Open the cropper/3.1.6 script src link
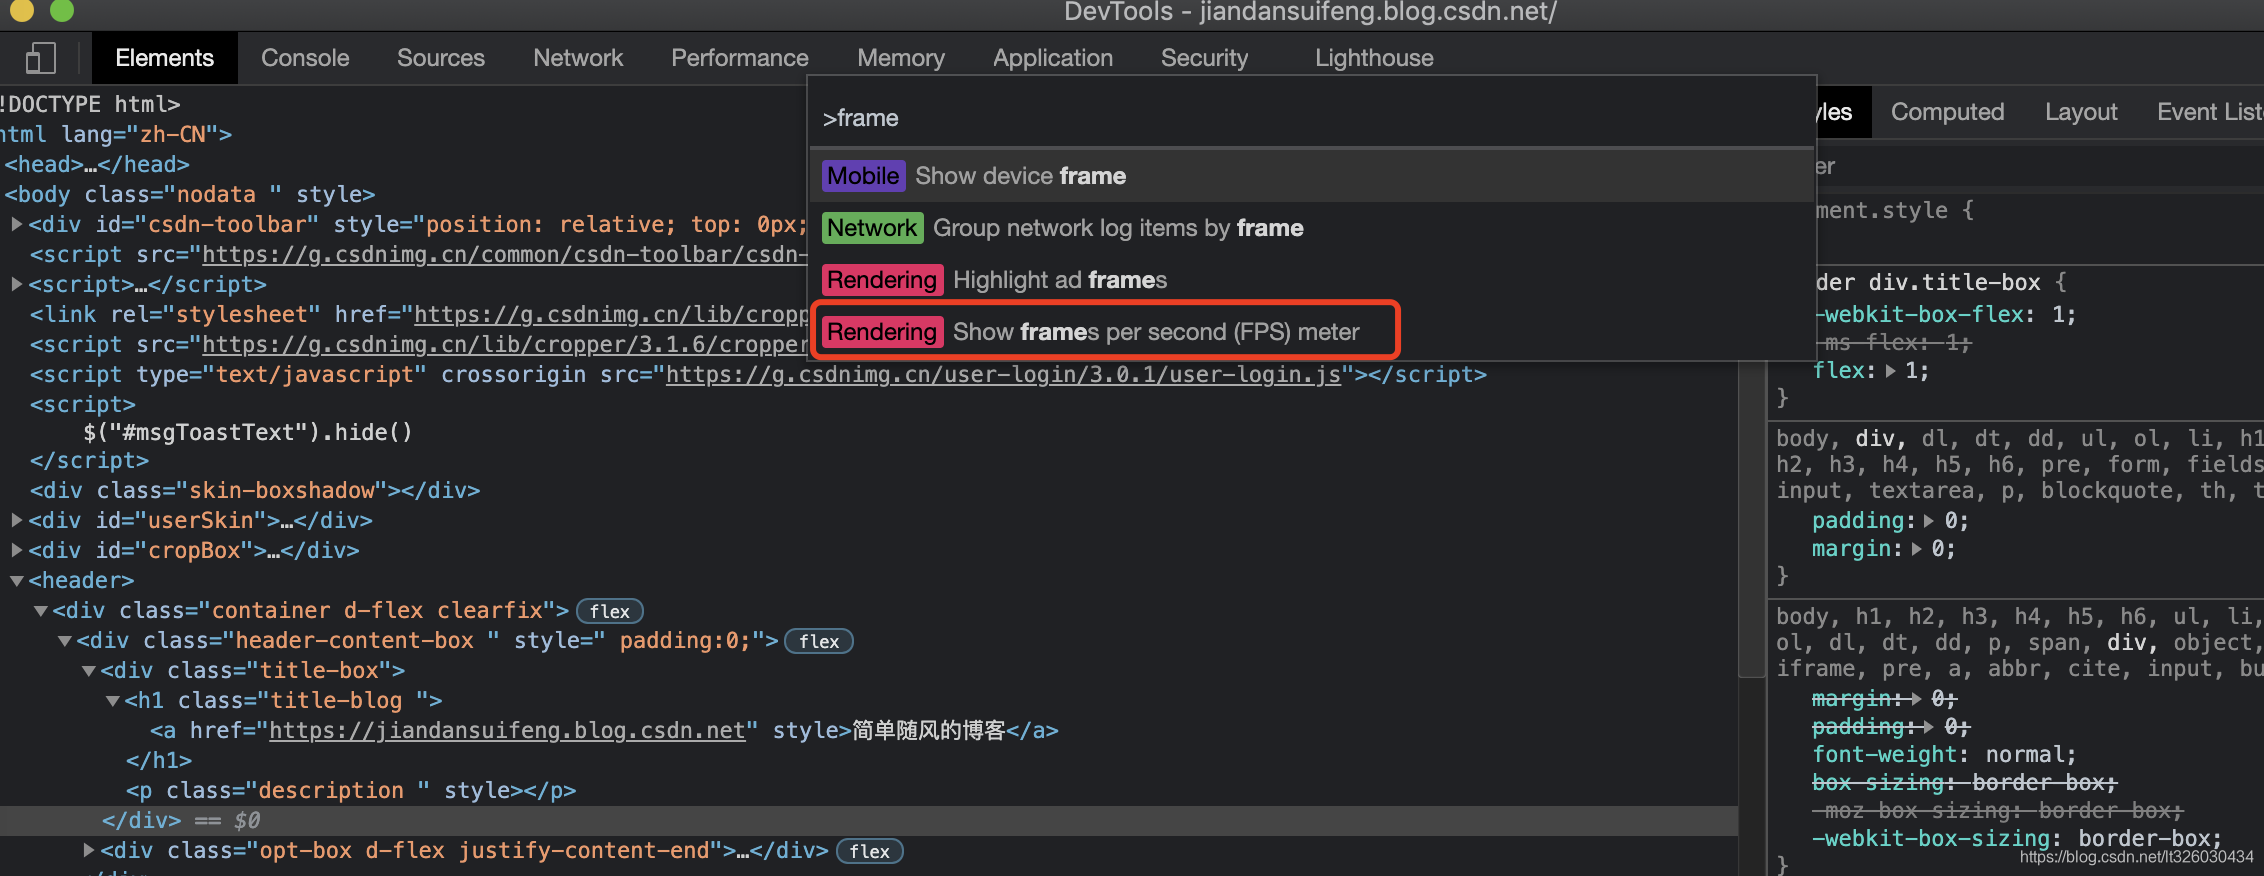The height and width of the screenshot is (876, 2264). [x=504, y=344]
